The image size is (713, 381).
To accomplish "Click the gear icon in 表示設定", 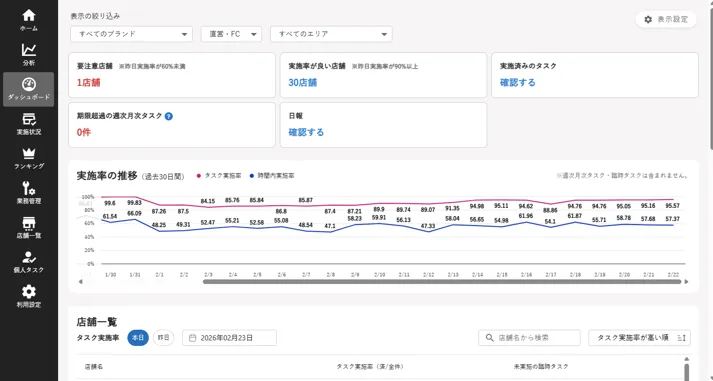I will [x=648, y=20].
